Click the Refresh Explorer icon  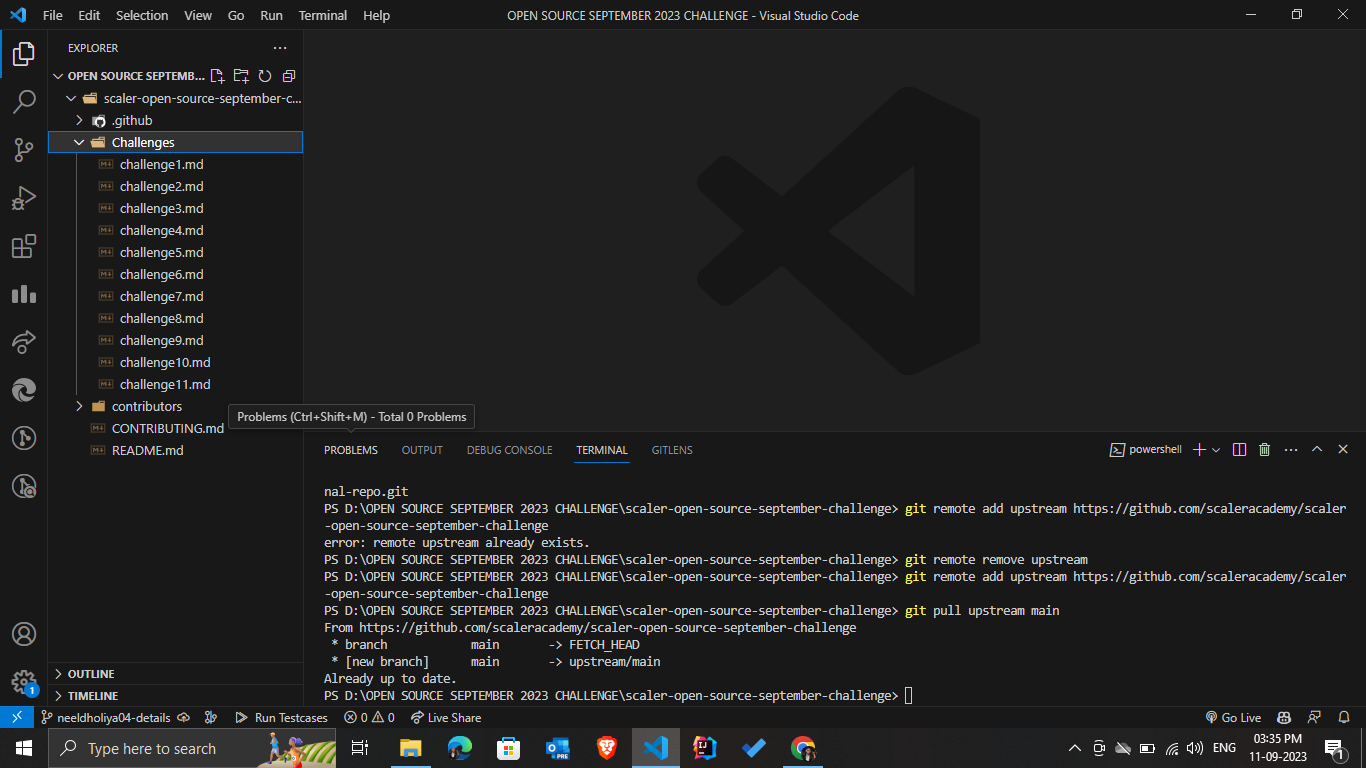pos(264,75)
